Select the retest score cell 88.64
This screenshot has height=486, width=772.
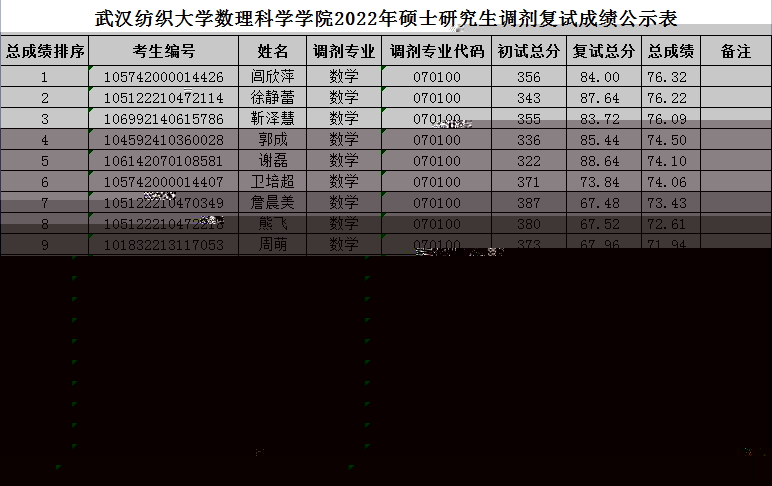[x=604, y=161]
